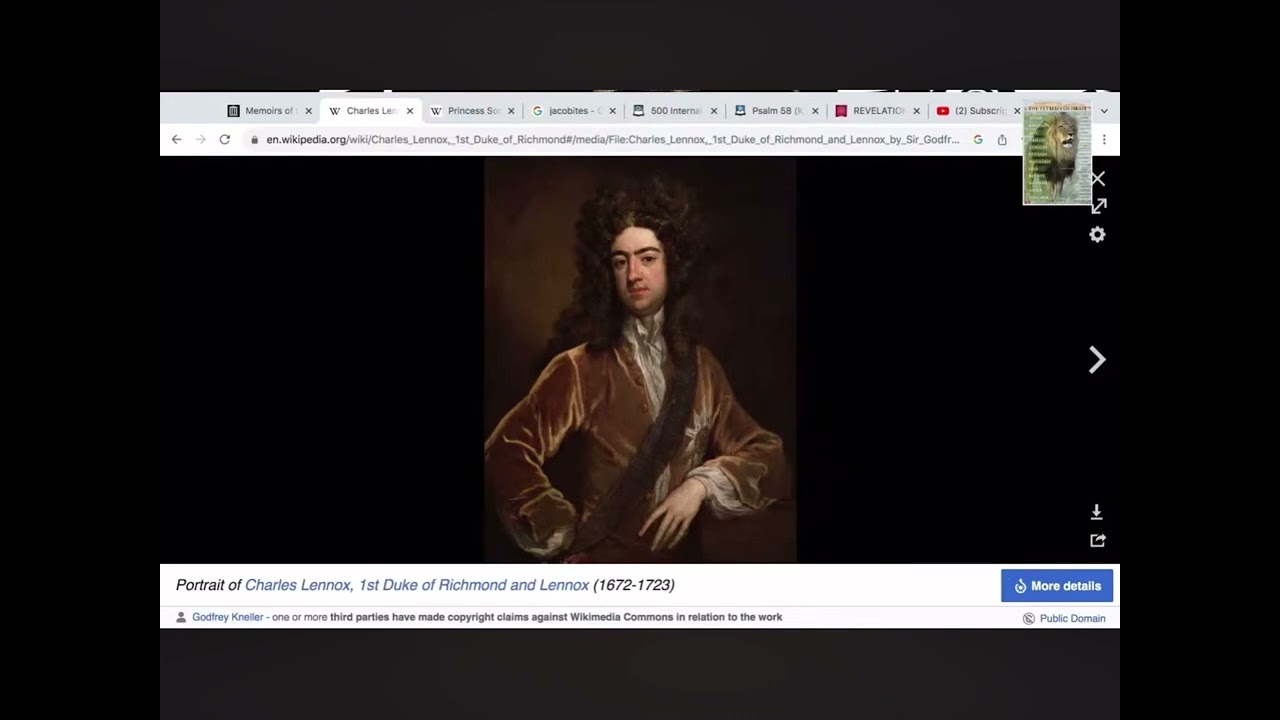Click the copyright claims notice text

[x=556, y=617]
